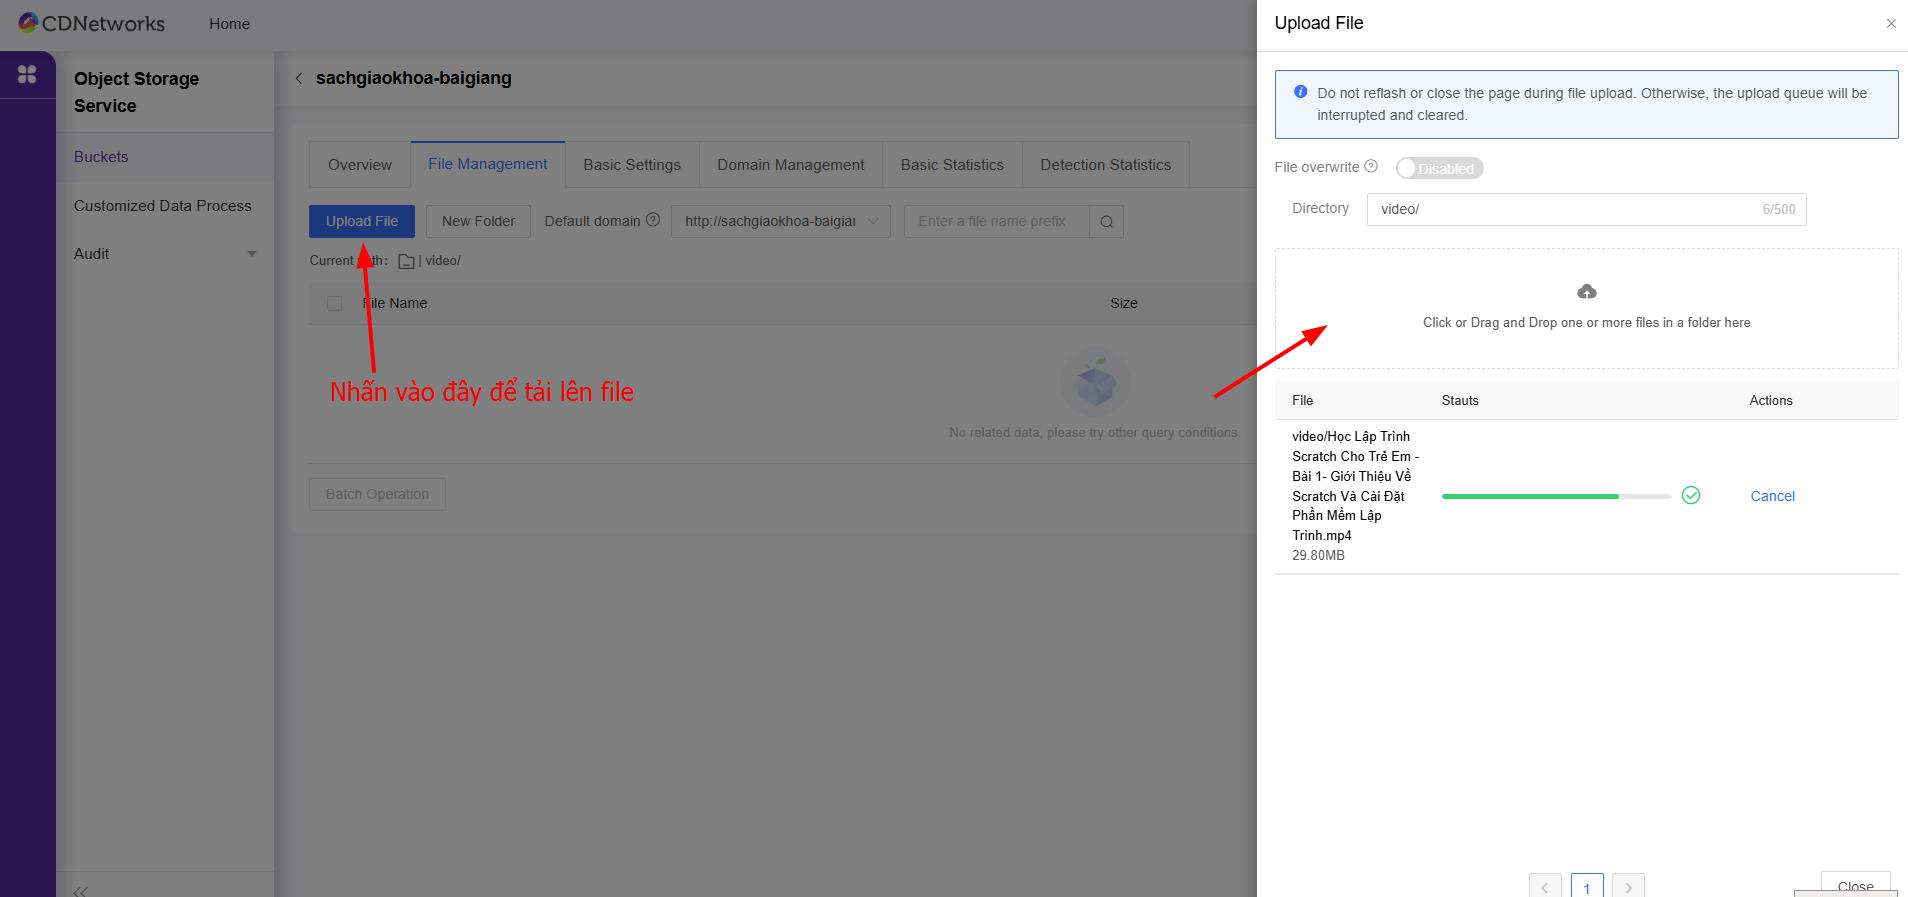
Task: Click the search magnifier icon
Action: tap(1106, 221)
